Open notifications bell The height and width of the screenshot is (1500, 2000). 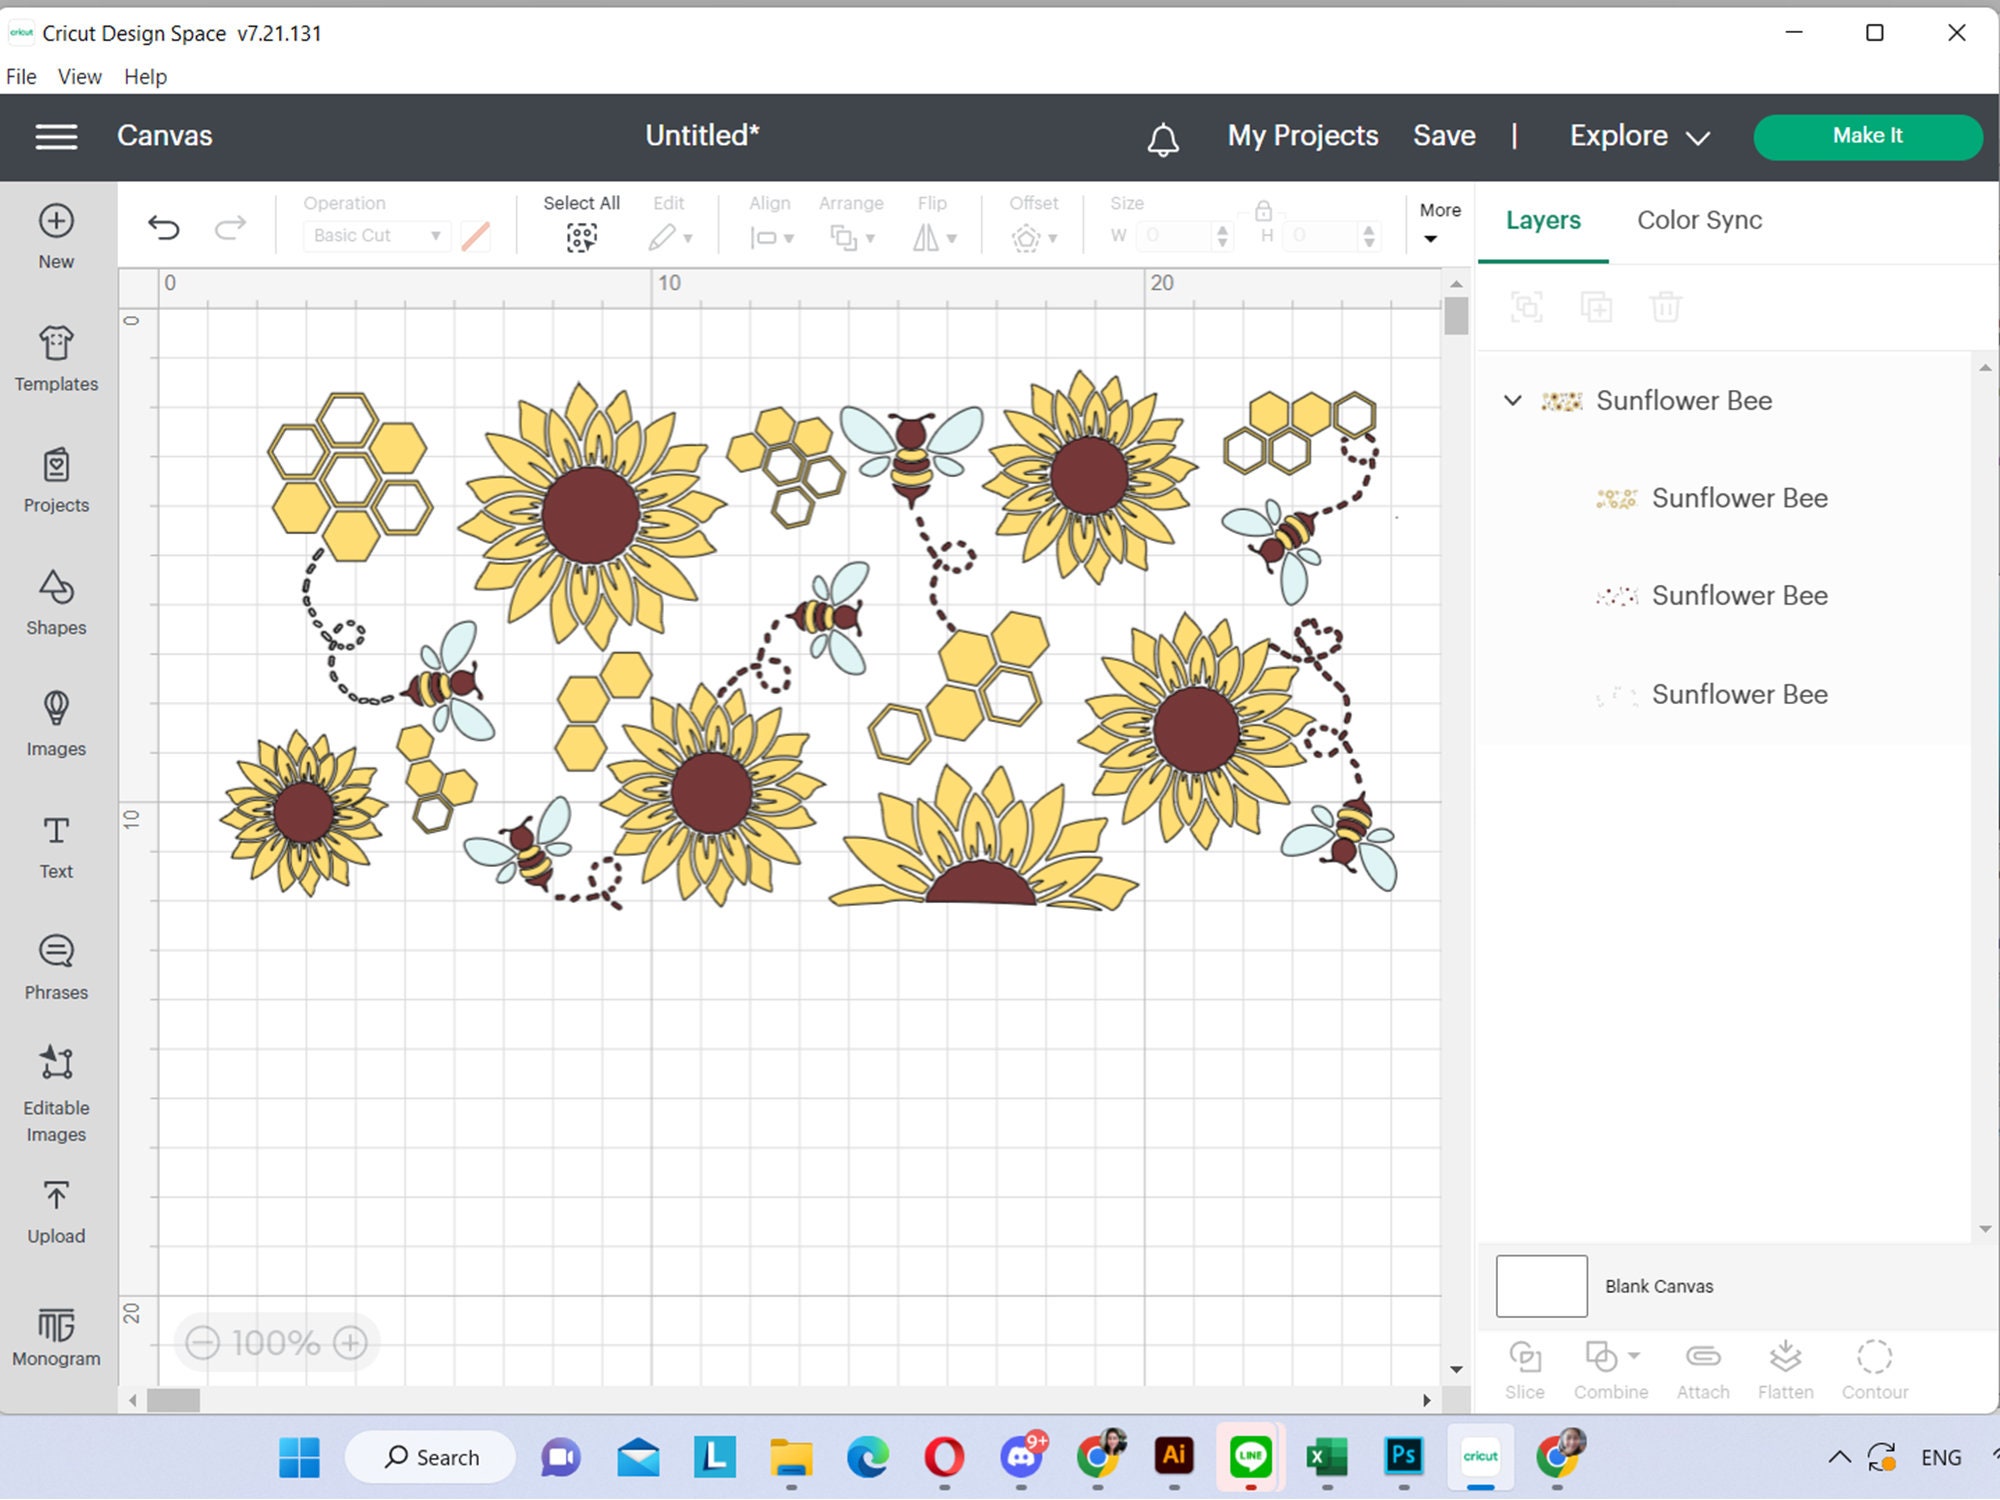tap(1163, 139)
